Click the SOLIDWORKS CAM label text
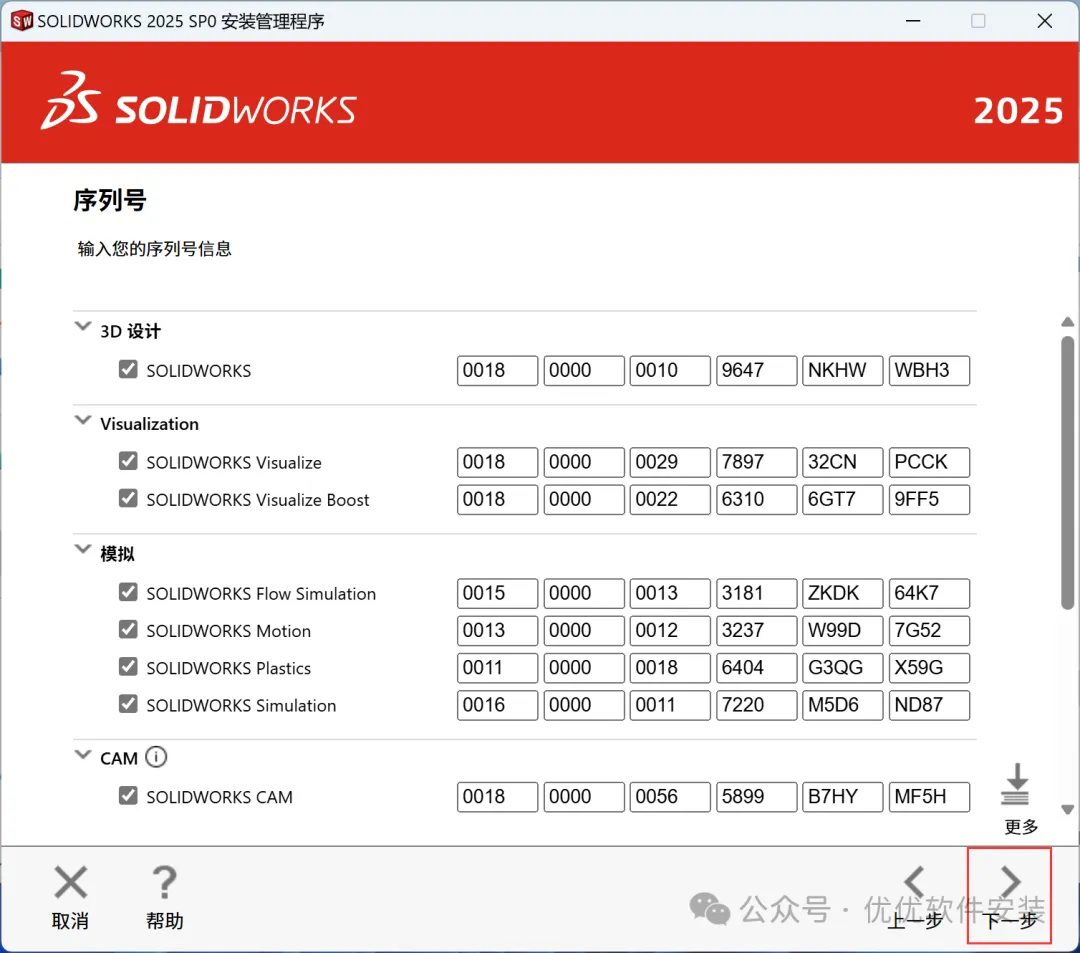Screen dimensions: 1080x953 [x=219, y=797]
